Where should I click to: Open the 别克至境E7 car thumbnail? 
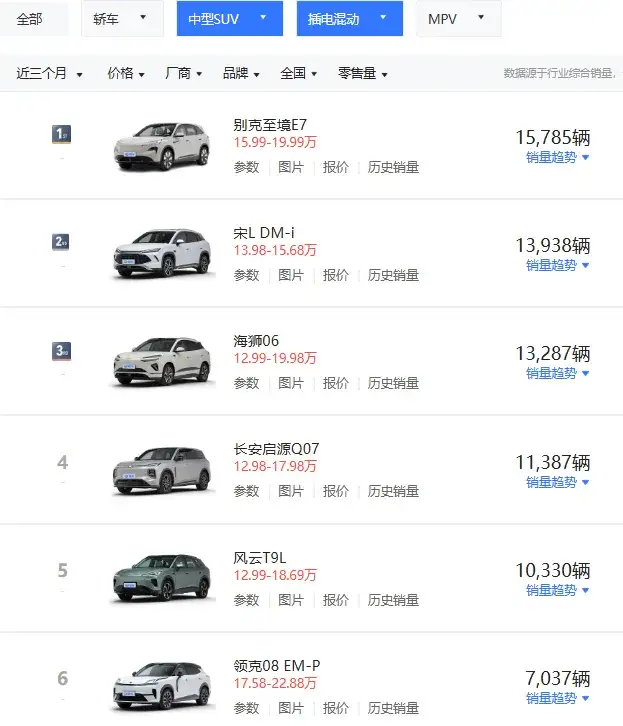[x=162, y=146]
